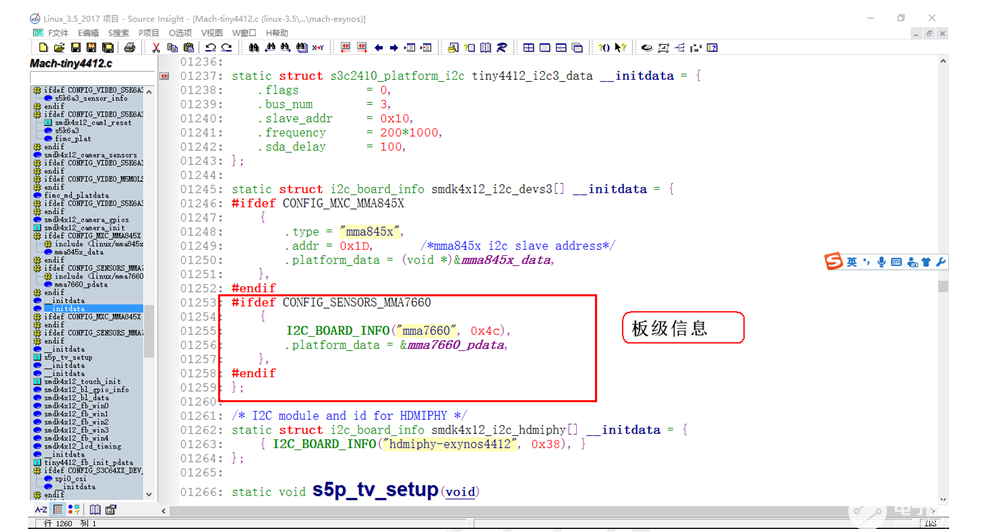Open the S搜索 menu

(118, 33)
